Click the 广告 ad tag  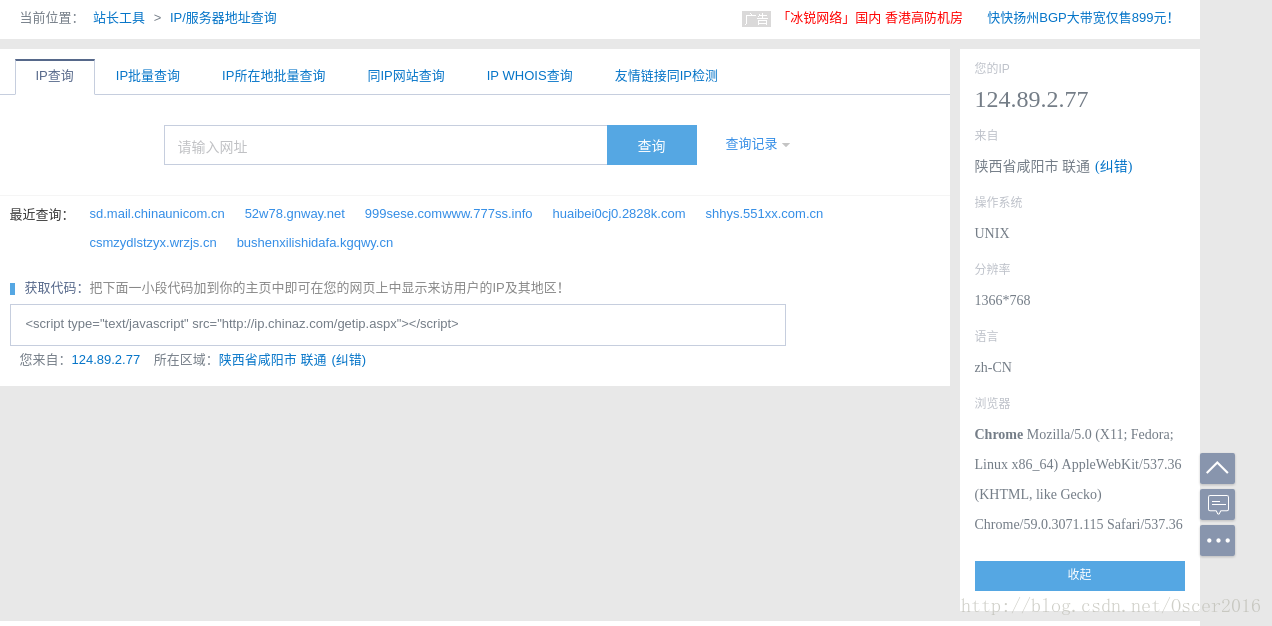pos(756,19)
